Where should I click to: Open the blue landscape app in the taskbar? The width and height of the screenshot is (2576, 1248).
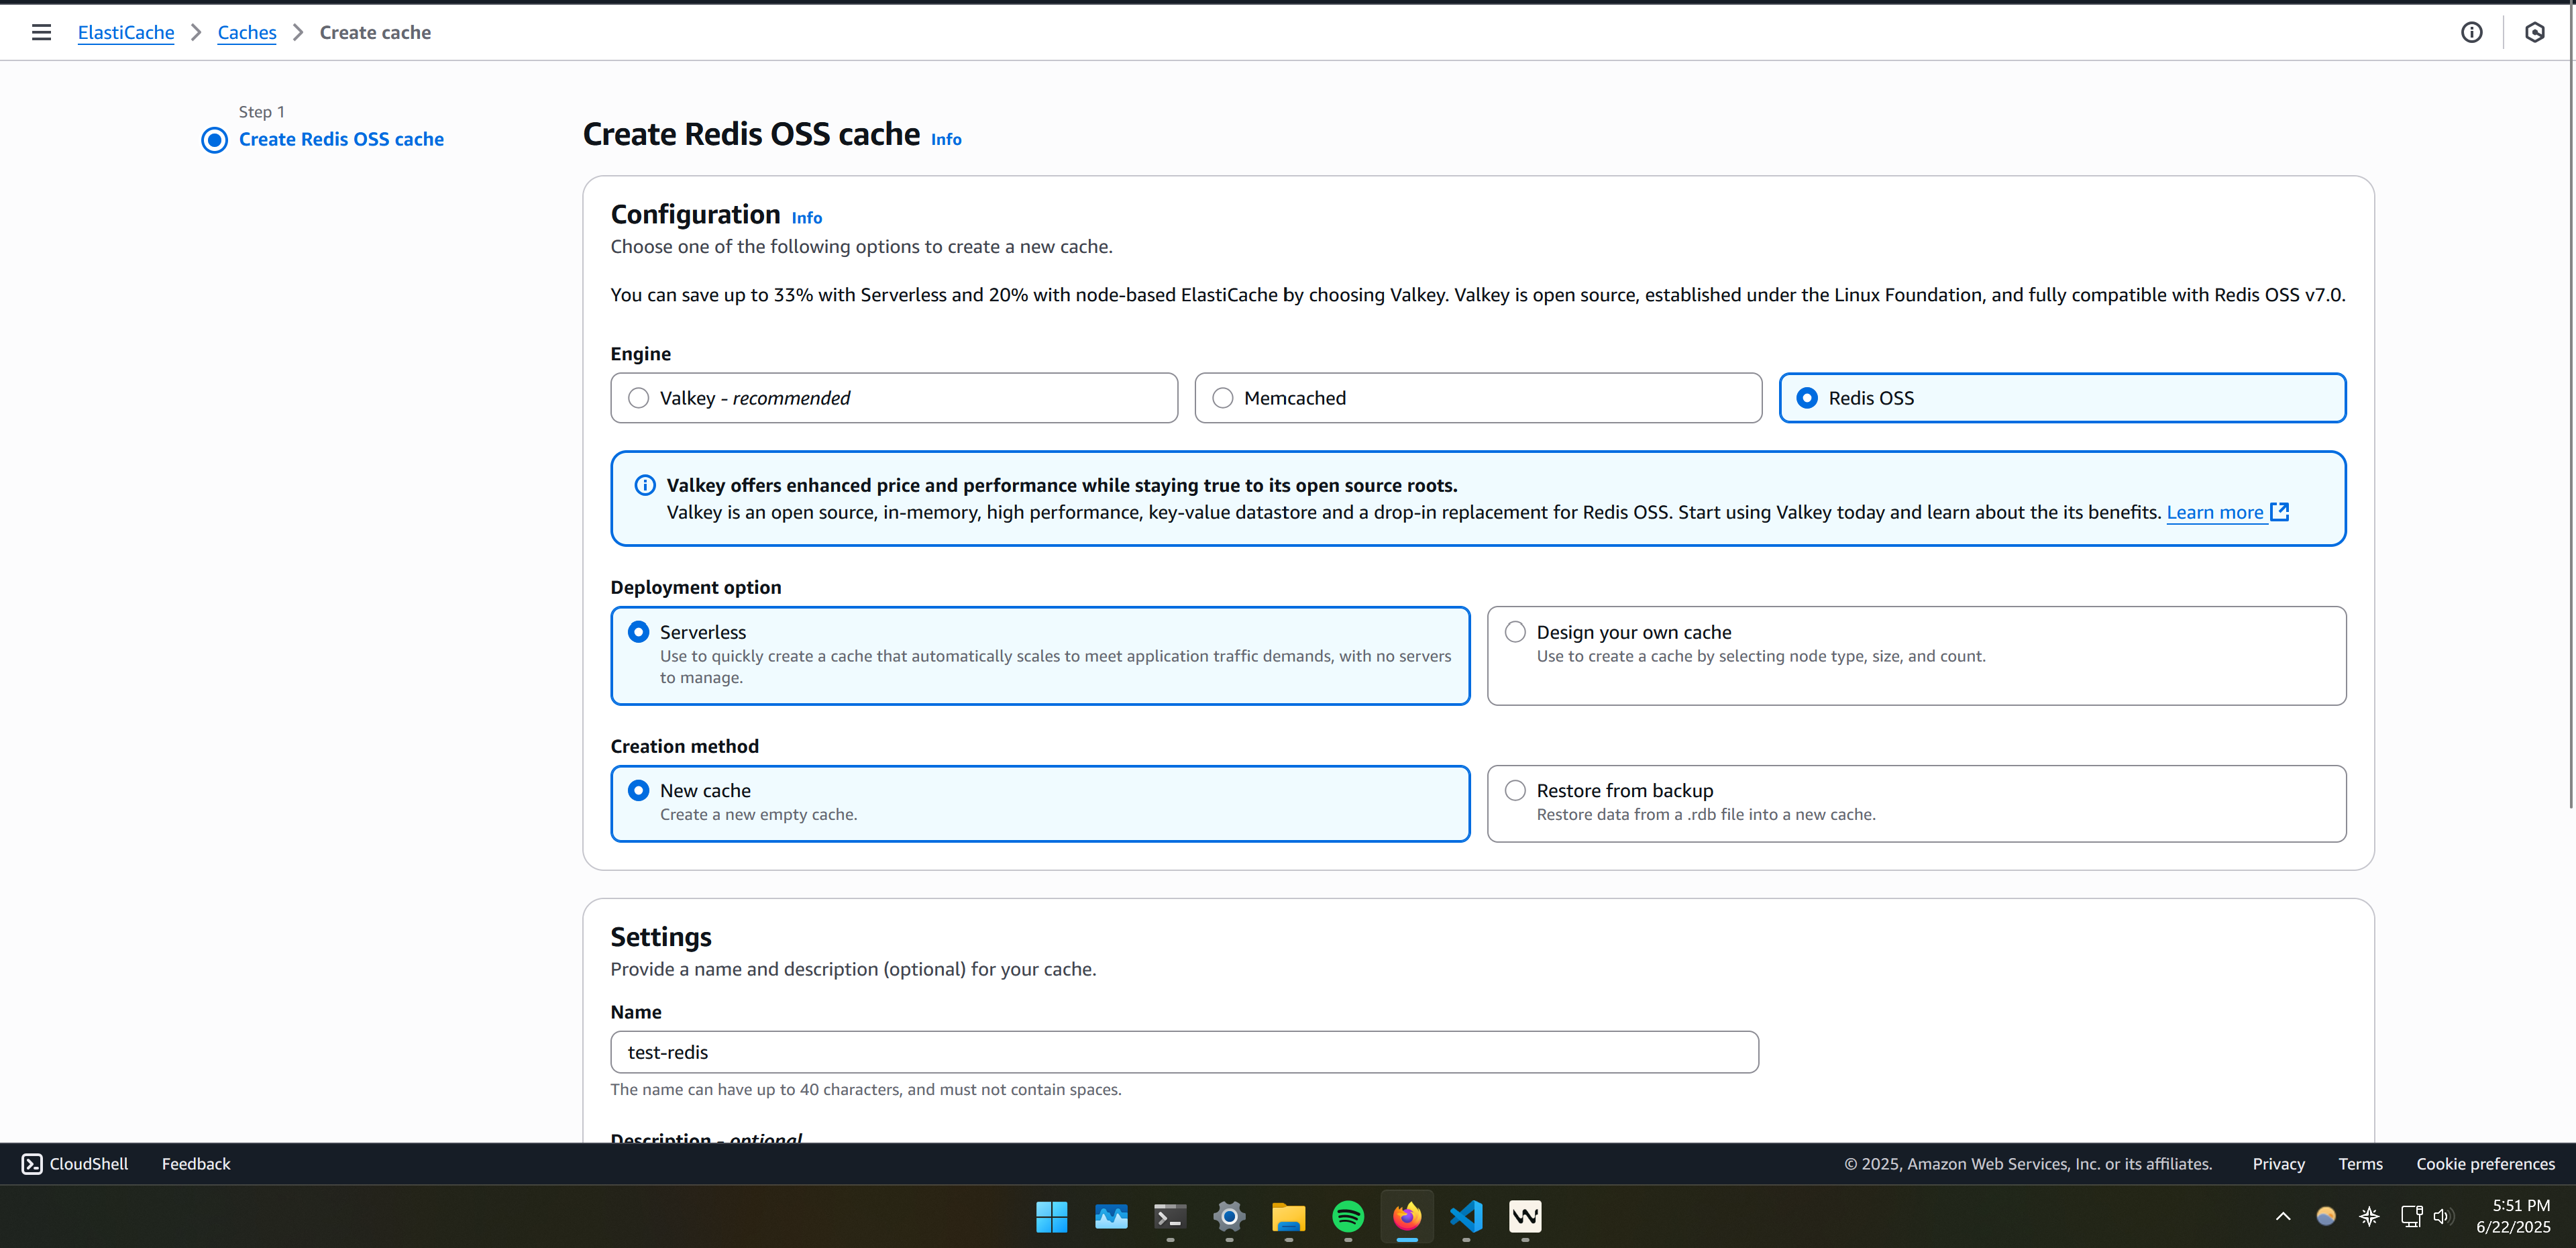pyautogui.click(x=1110, y=1216)
